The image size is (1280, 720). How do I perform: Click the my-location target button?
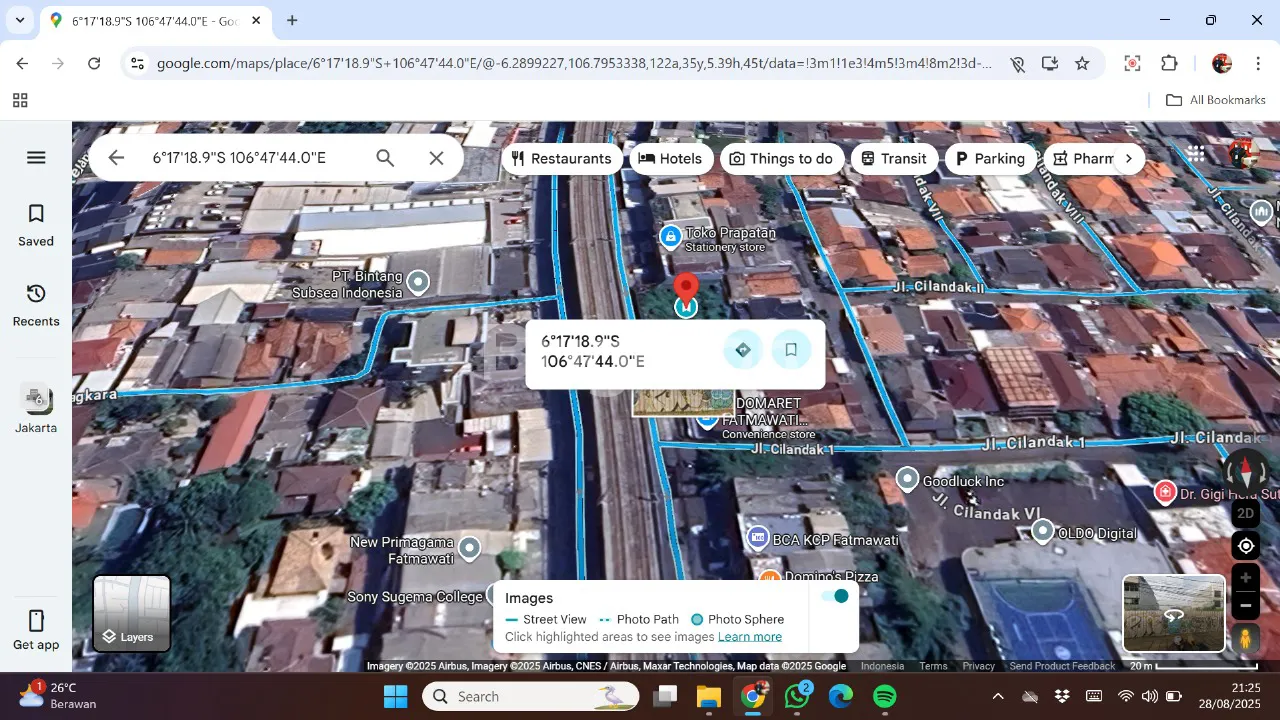pyautogui.click(x=1246, y=546)
